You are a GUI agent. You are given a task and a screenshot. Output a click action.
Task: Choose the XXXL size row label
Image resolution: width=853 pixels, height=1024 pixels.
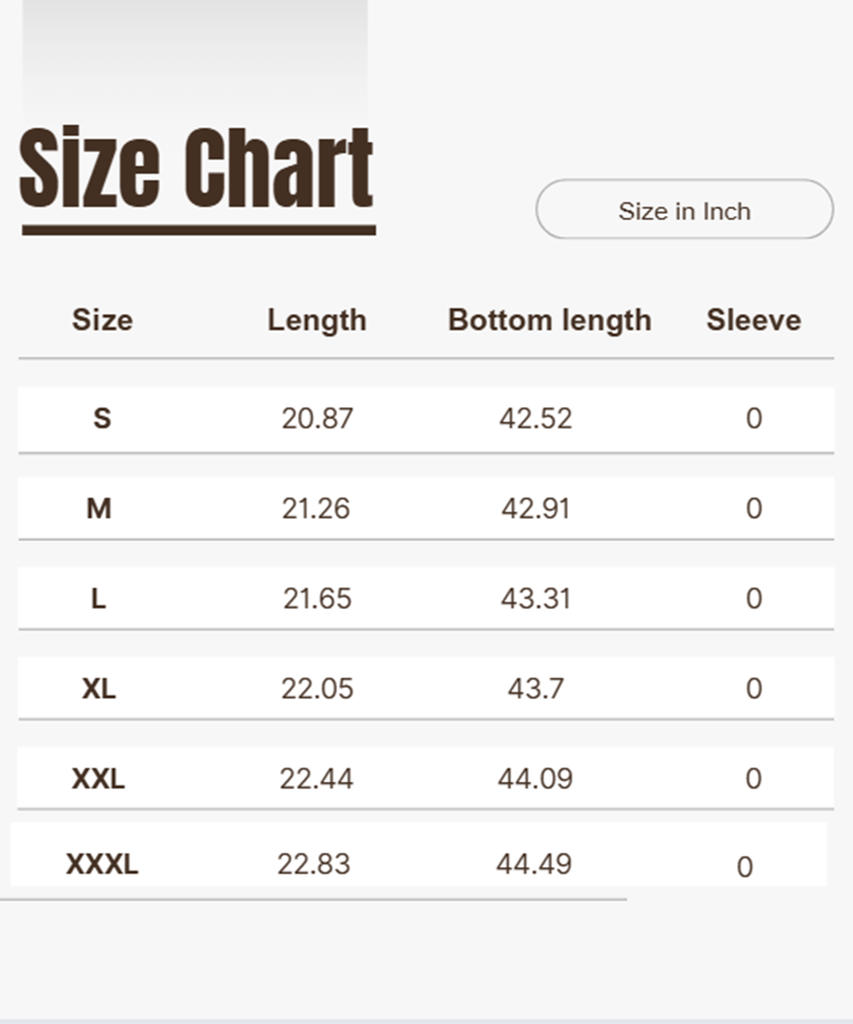102,864
